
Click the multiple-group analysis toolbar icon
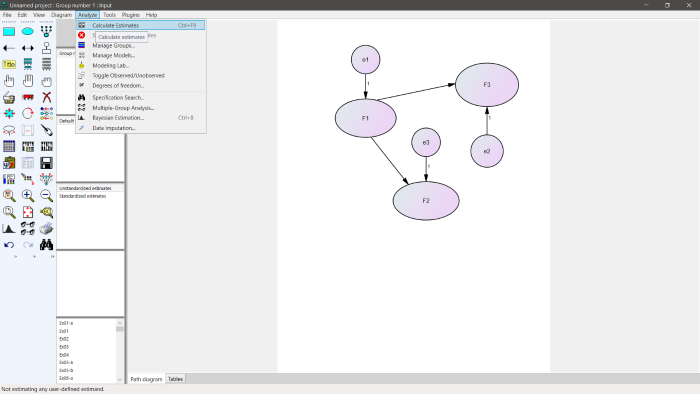point(28,228)
